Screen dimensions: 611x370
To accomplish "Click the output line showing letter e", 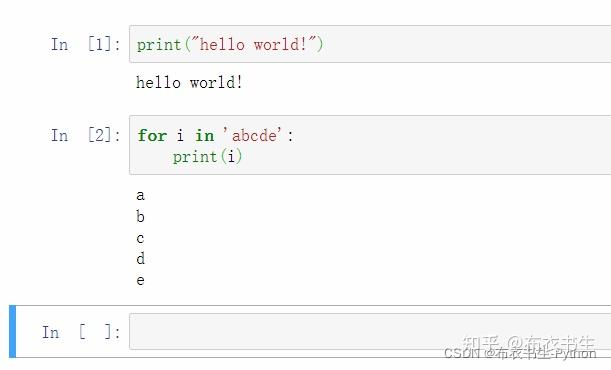I will coord(141,280).
